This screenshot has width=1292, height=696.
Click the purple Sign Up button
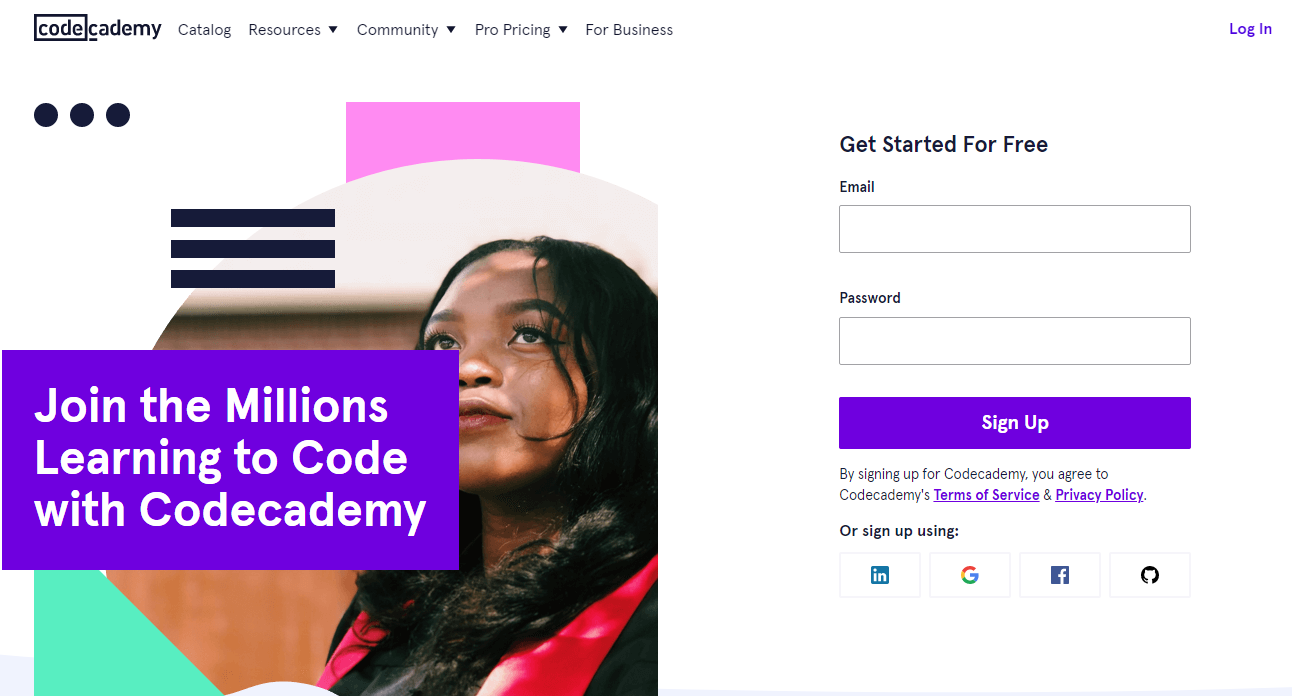coord(1015,423)
